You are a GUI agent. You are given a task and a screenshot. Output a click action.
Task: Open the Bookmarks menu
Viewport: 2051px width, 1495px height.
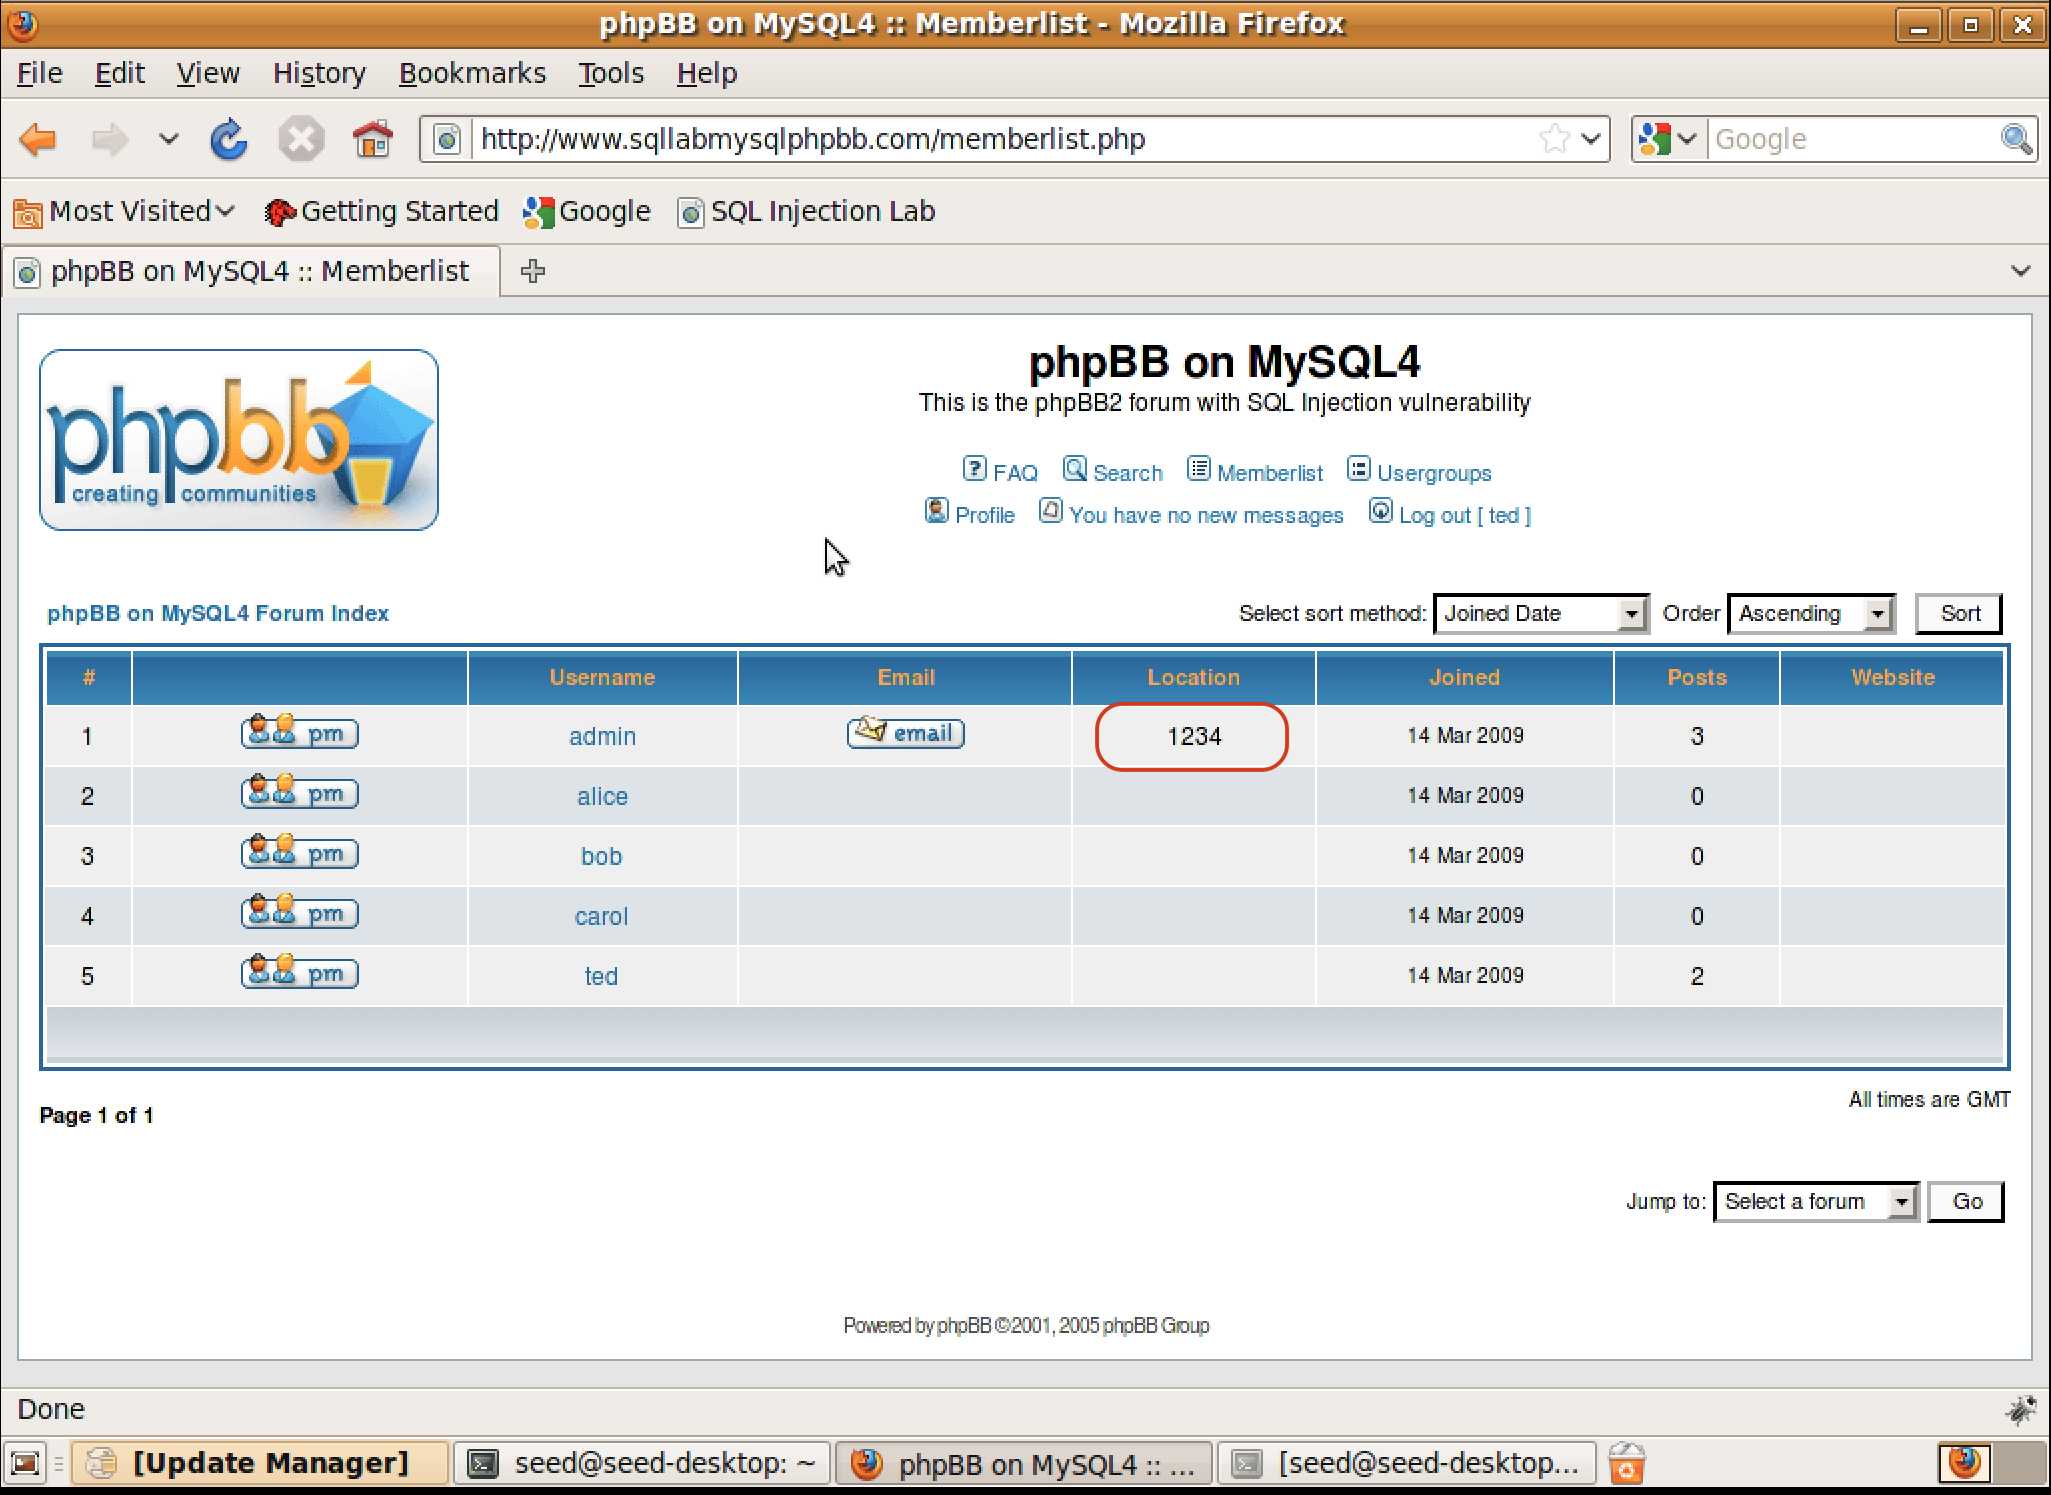472,73
